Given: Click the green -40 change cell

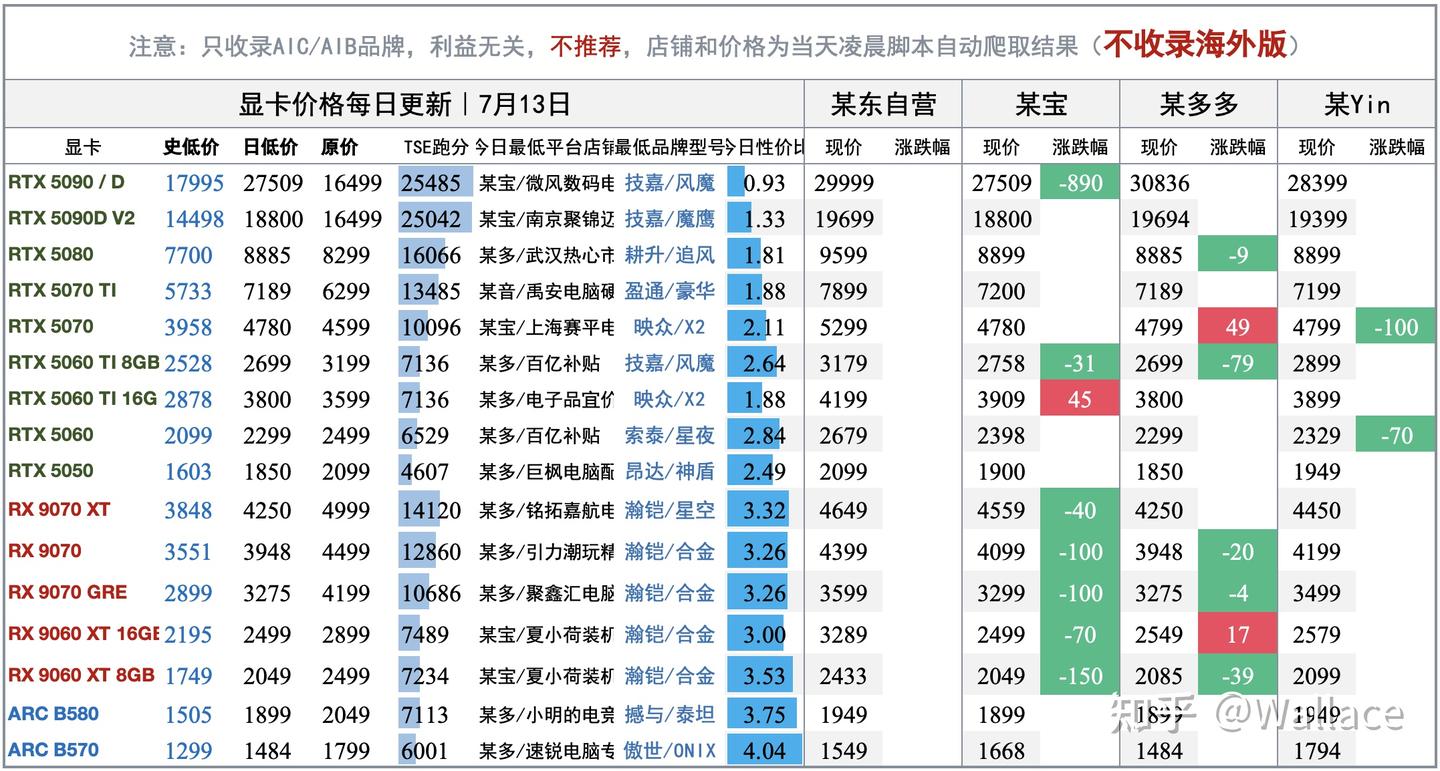Looking at the screenshot, I should pos(1079,510).
